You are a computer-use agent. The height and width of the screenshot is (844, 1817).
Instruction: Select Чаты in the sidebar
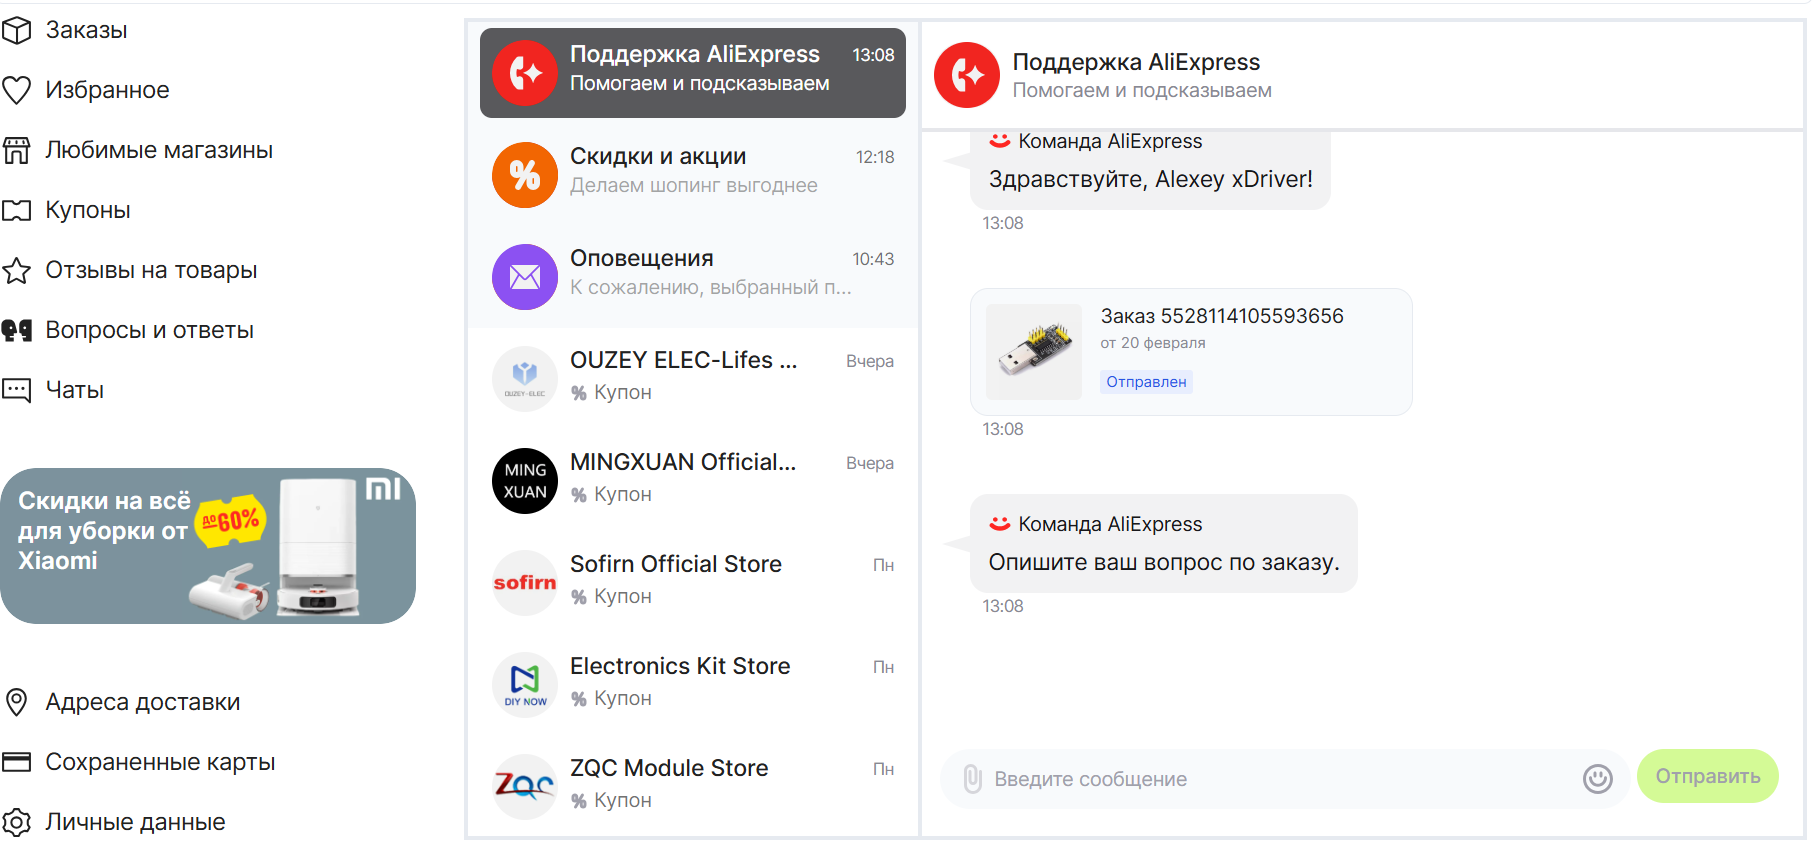pyautogui.click(x=75, y=390)
